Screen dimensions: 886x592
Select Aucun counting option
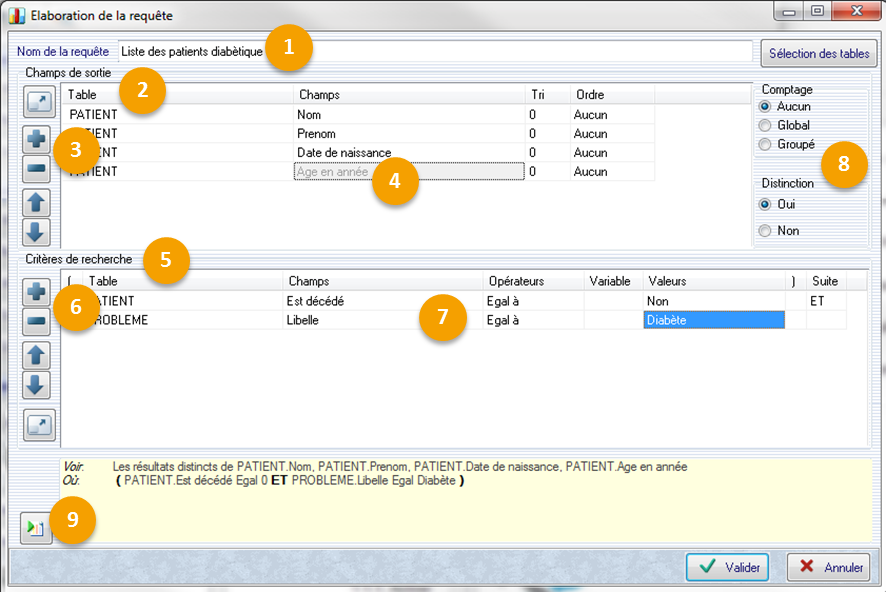[x=766, y=106]
